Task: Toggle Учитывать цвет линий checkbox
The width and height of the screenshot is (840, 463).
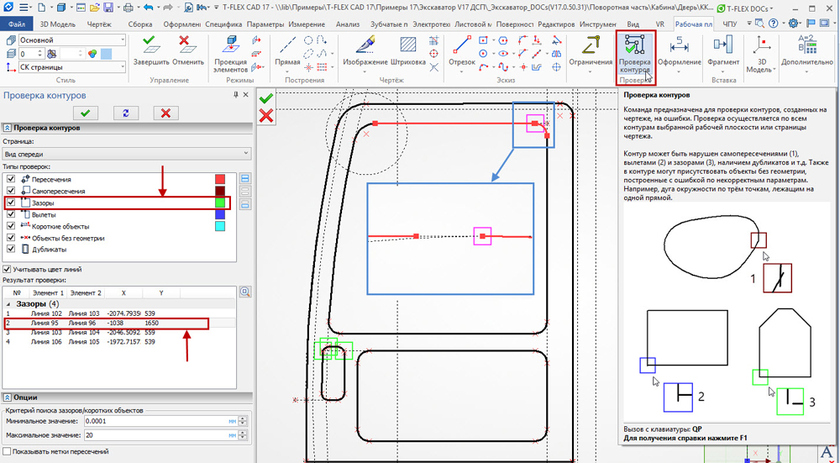Action: [x=9, y=269]
